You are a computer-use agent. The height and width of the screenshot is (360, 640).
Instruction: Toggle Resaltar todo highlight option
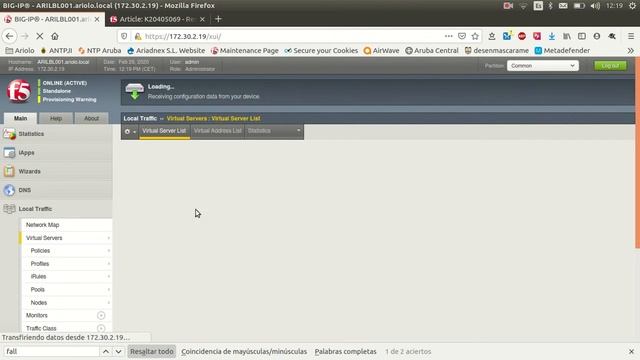click(152, 351)
